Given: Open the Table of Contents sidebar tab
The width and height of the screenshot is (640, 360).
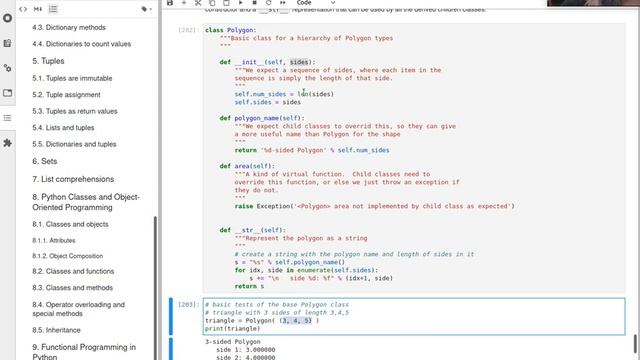Looking at the screenshot, I should (7, 118).
